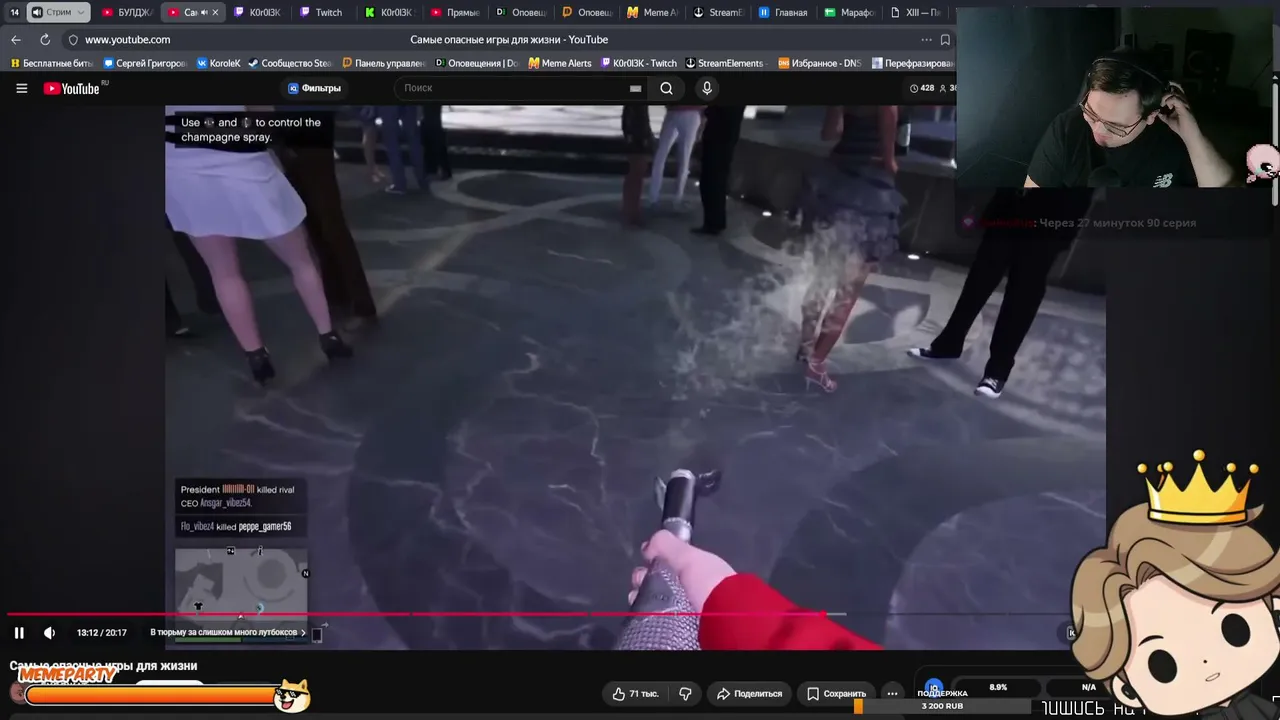The height and width of the screenshot is (720, 1280).
Task: Switch to the XIII tab
Action: 914,13
